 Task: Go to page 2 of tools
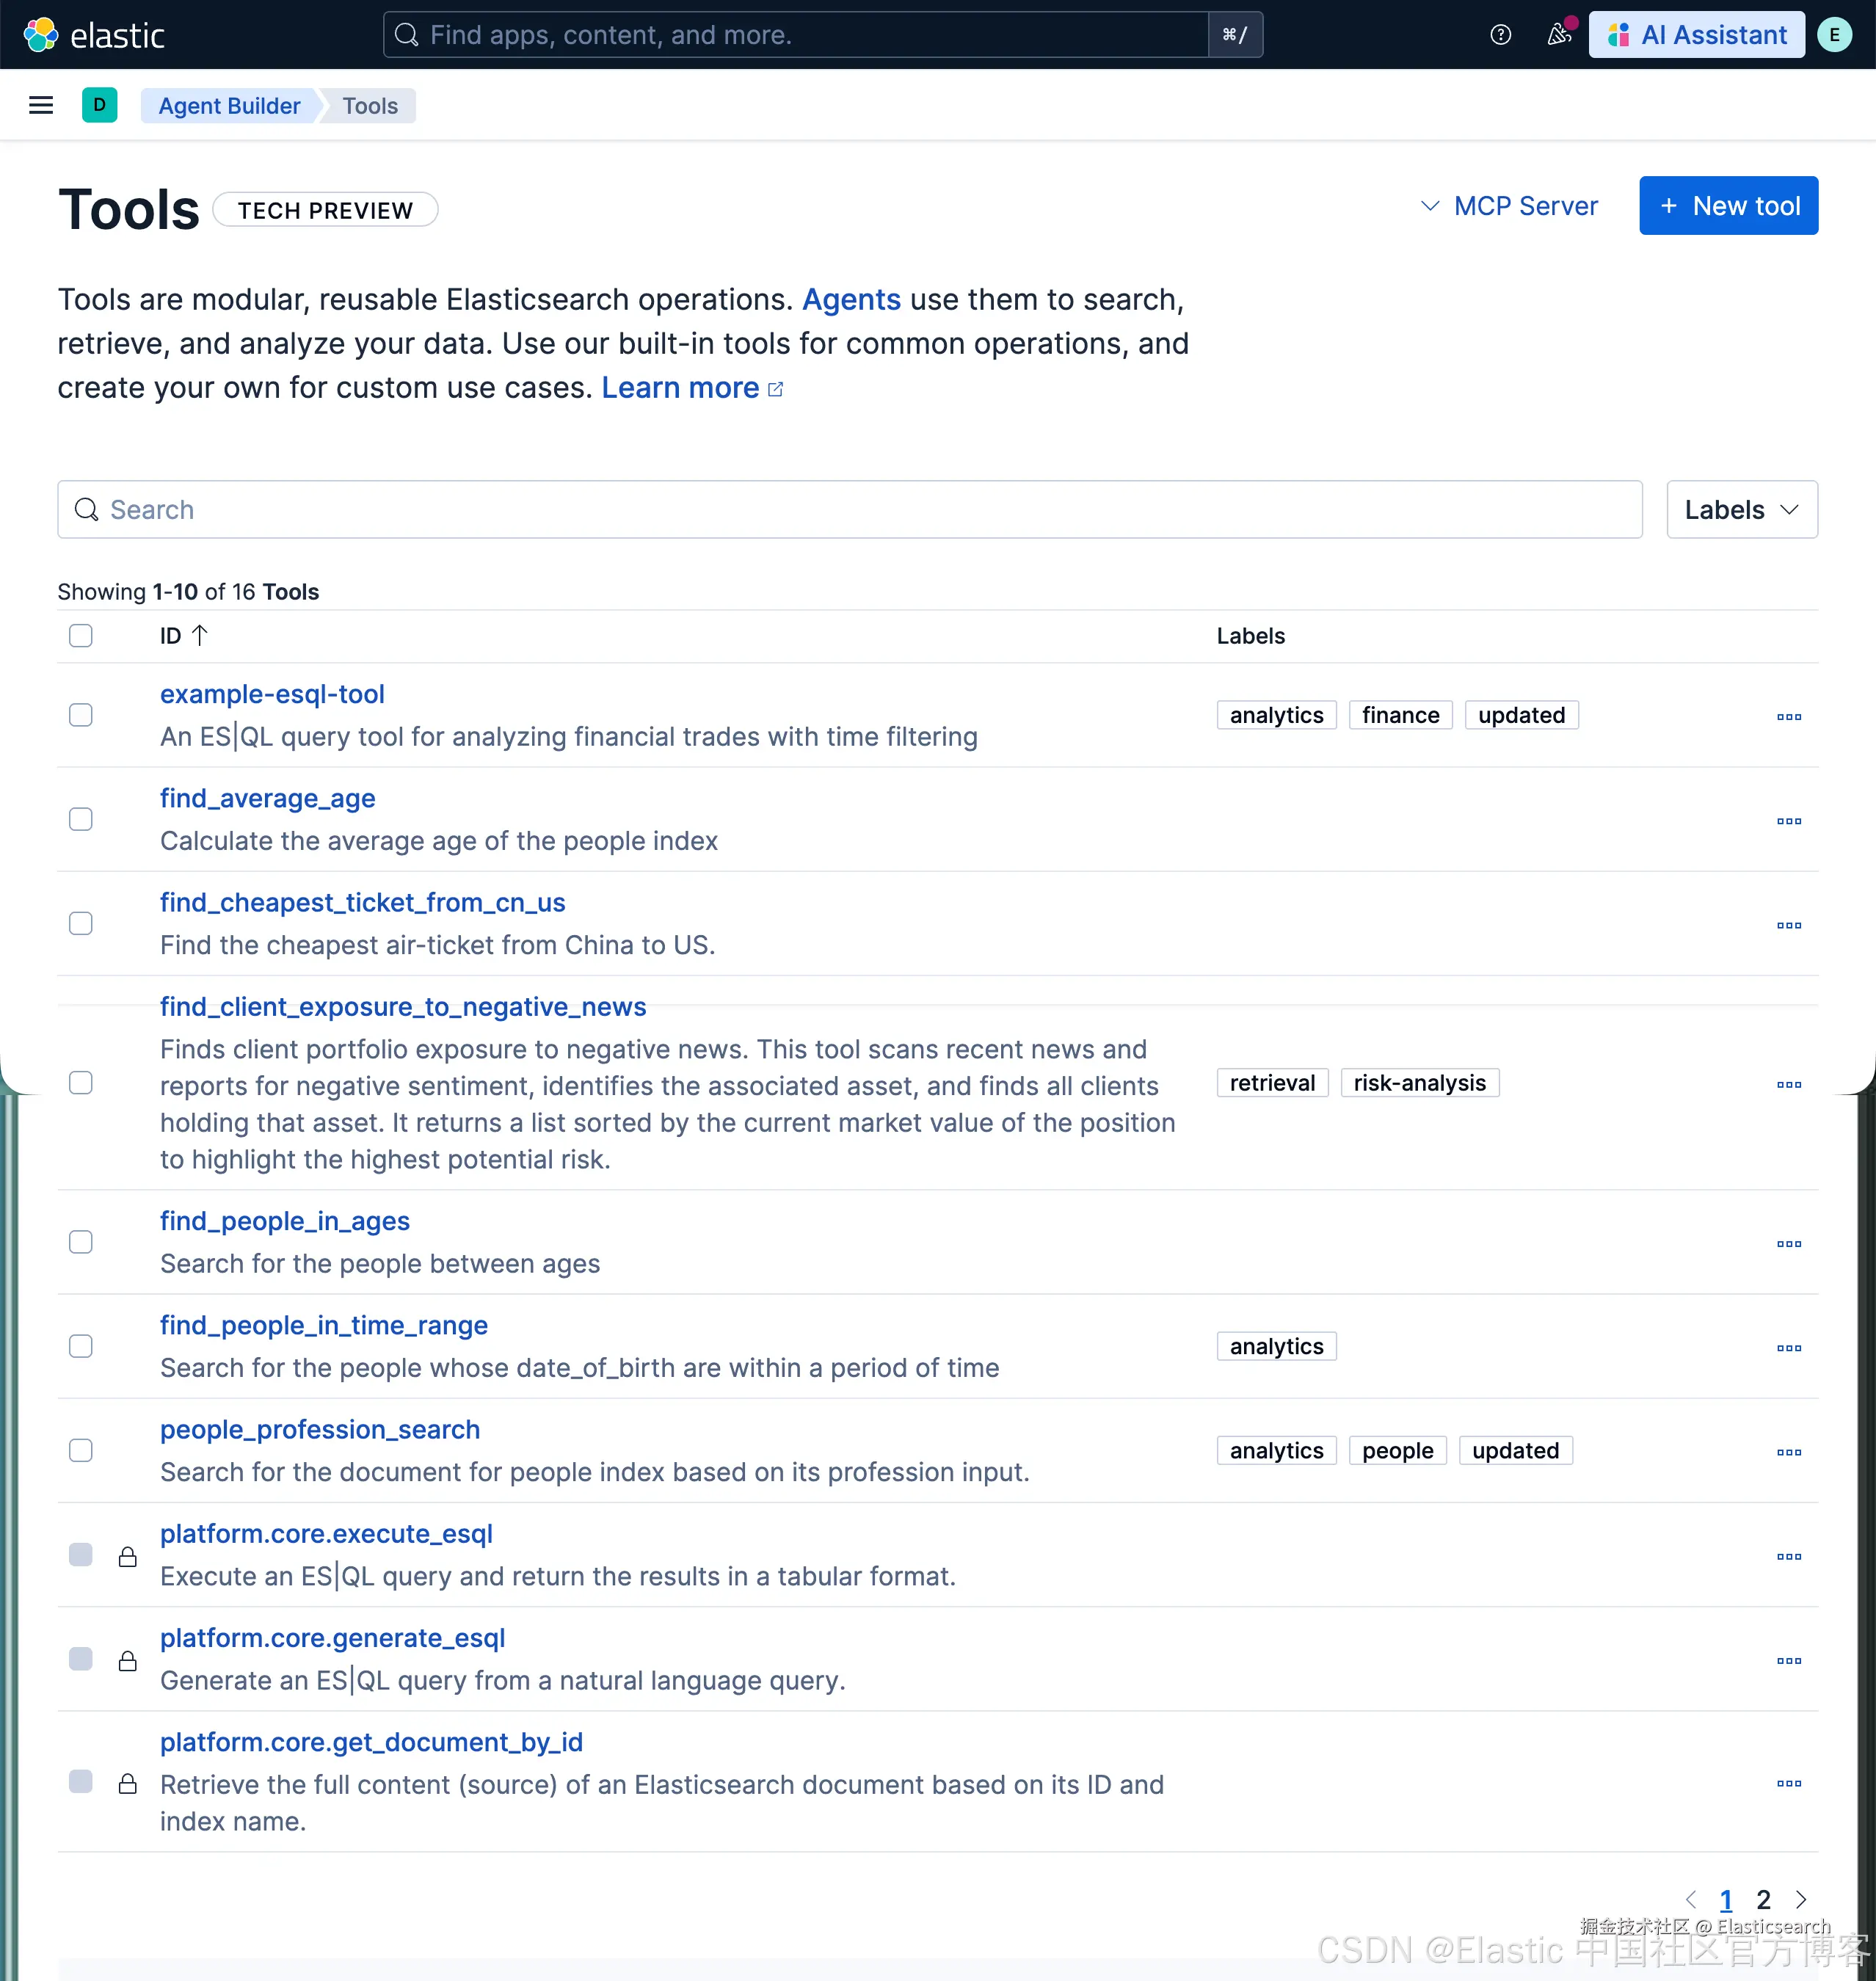coord(1763,1899)
